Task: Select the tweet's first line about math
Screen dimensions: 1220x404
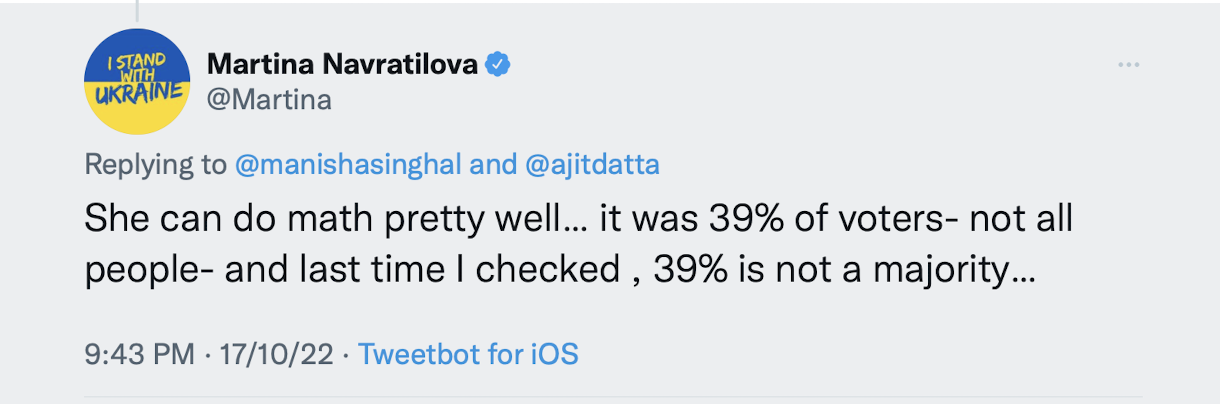Action: coord(578,220)
